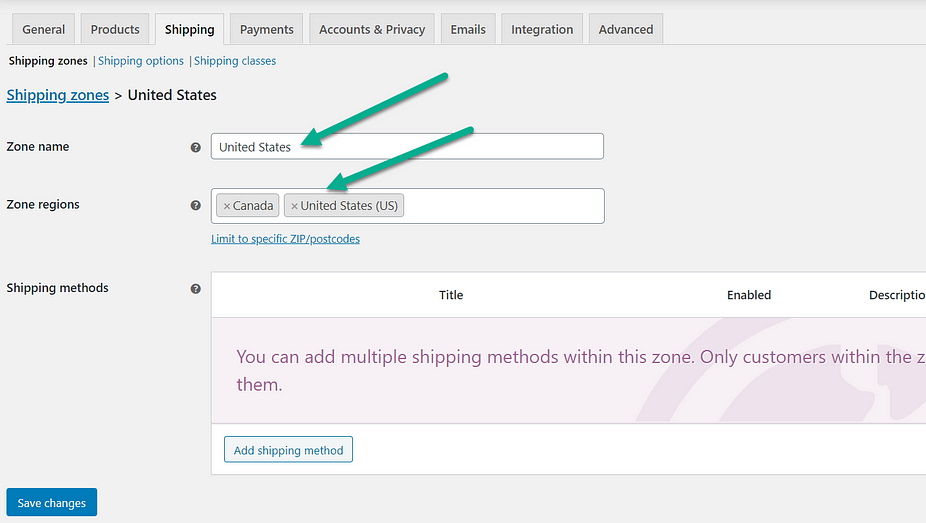Image resolution: width=926 pixels, height=523 pixels.
Task: Switch to the Products tab
Action: tap(115, 29)
